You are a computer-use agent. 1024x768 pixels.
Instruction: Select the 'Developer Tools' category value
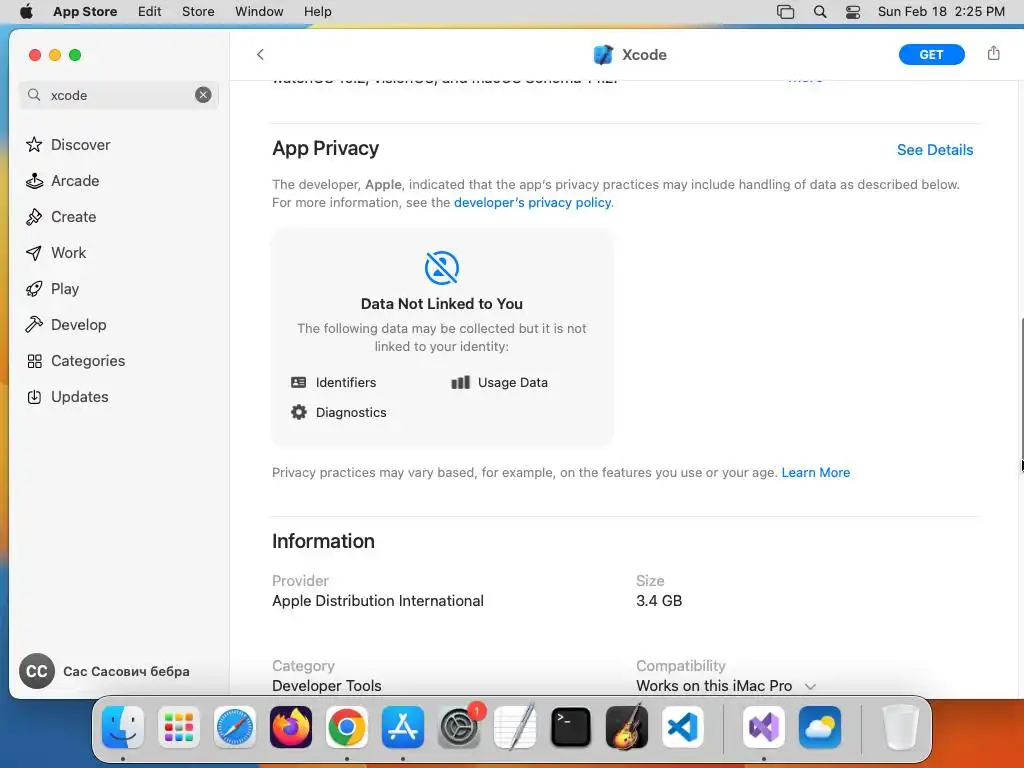327,686
